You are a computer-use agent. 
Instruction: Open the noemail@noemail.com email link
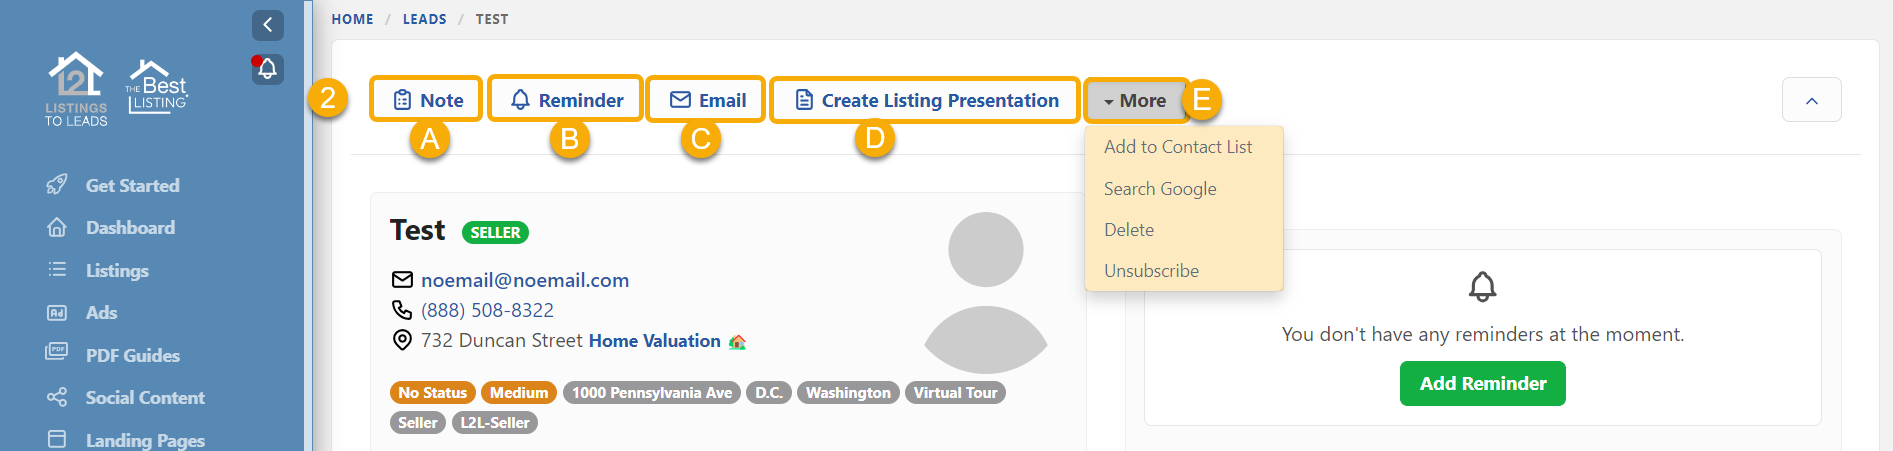524,281
